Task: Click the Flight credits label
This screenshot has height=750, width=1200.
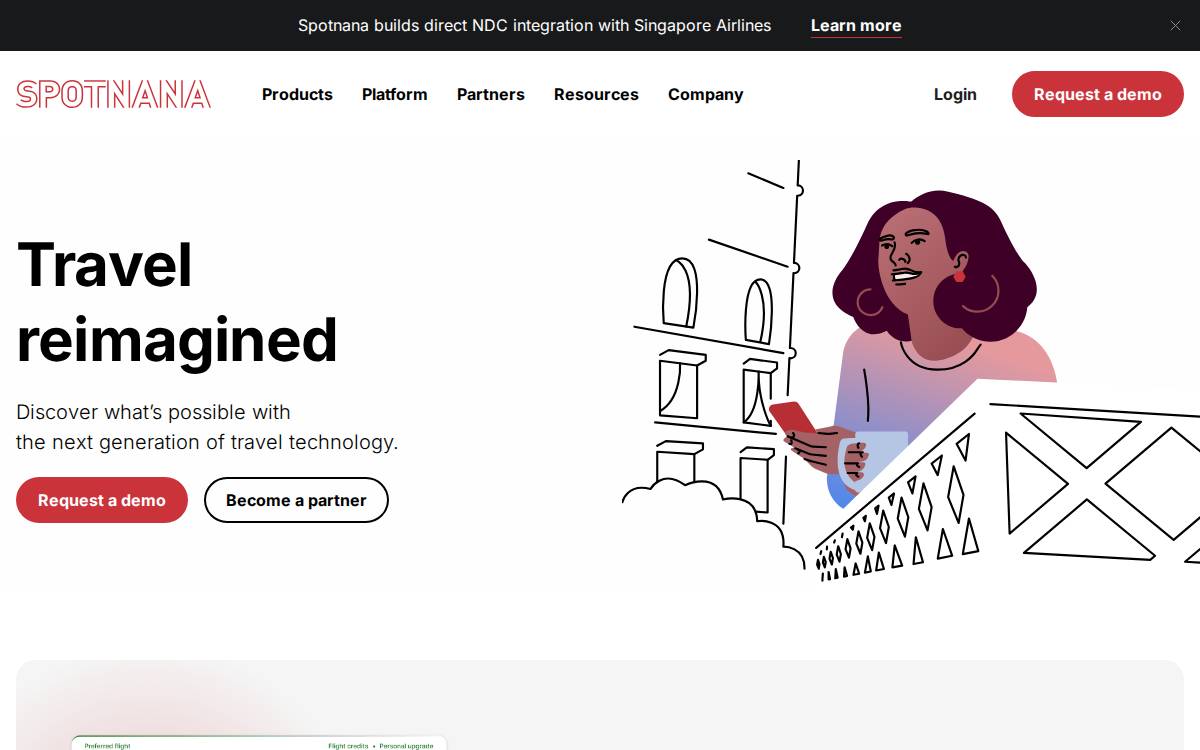Action: (x=349, y=745)
